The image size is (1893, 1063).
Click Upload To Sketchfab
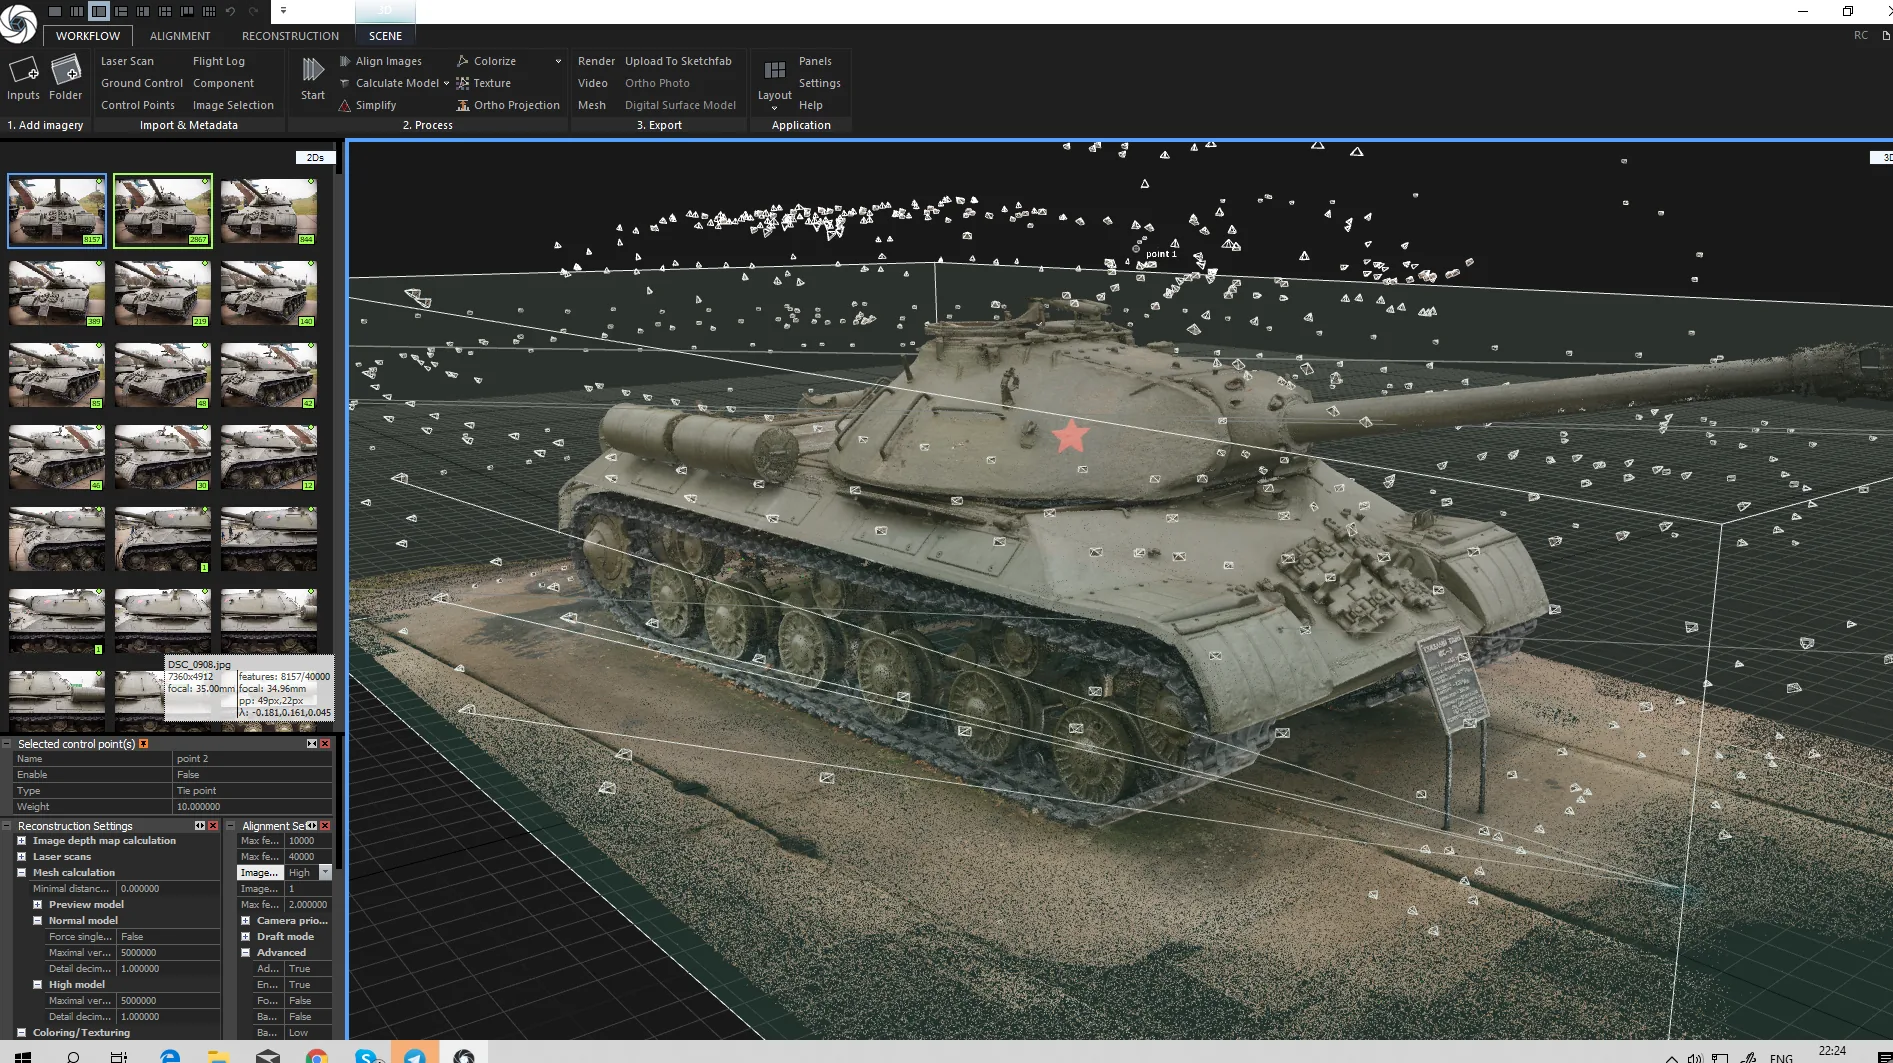(x=678, y=61)
